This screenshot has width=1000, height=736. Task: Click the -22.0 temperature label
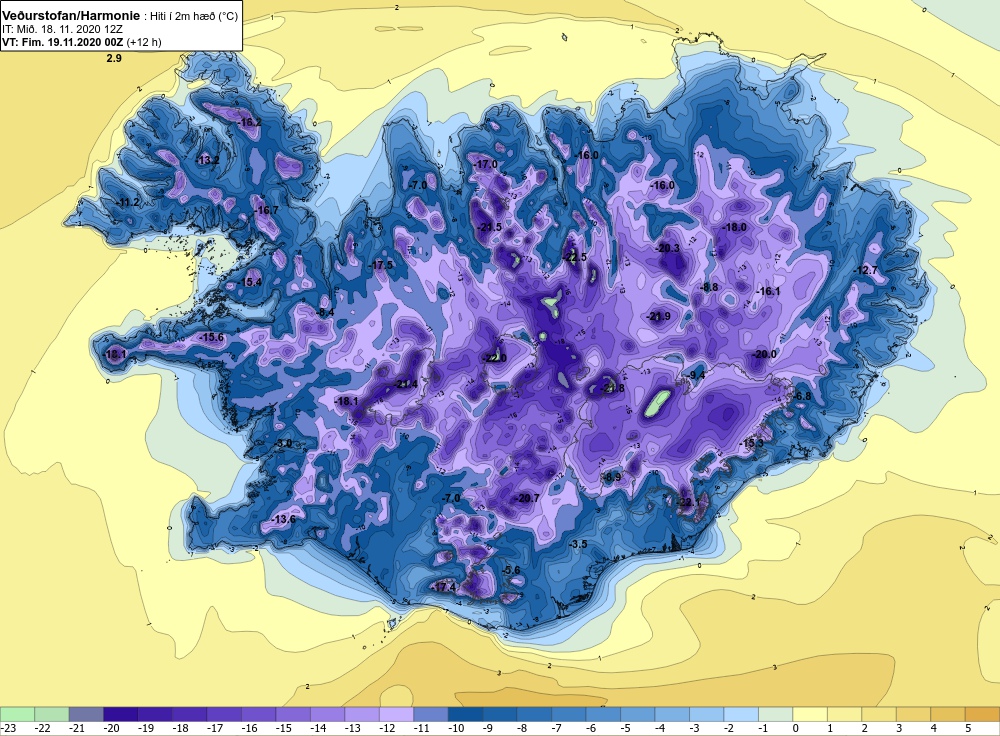[x=494, y=358]
